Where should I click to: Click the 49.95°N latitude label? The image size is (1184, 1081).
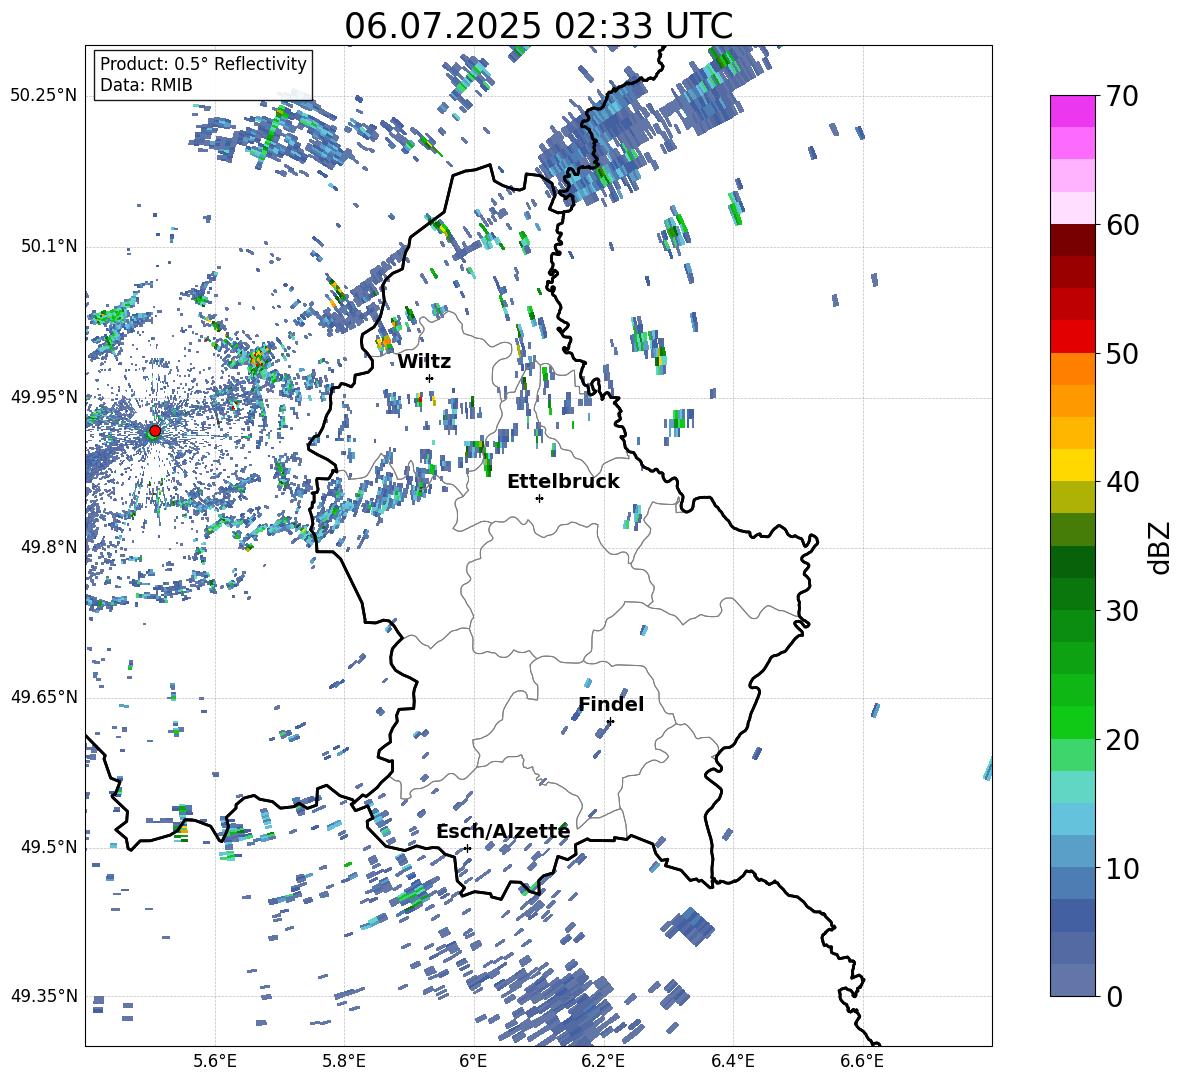[44, 397]
